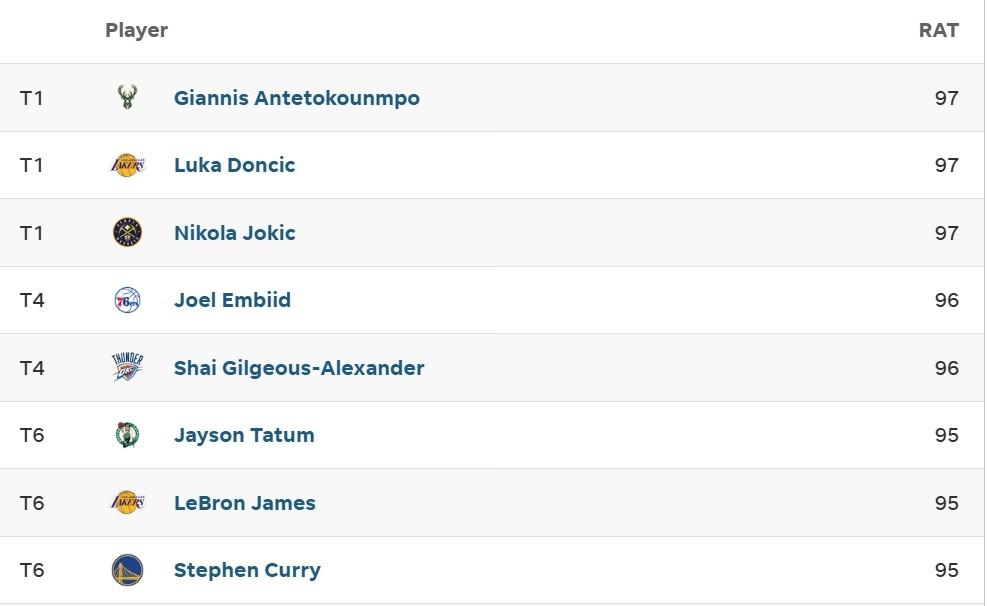Open Luka Doncic player link

[x=234, y=165]
